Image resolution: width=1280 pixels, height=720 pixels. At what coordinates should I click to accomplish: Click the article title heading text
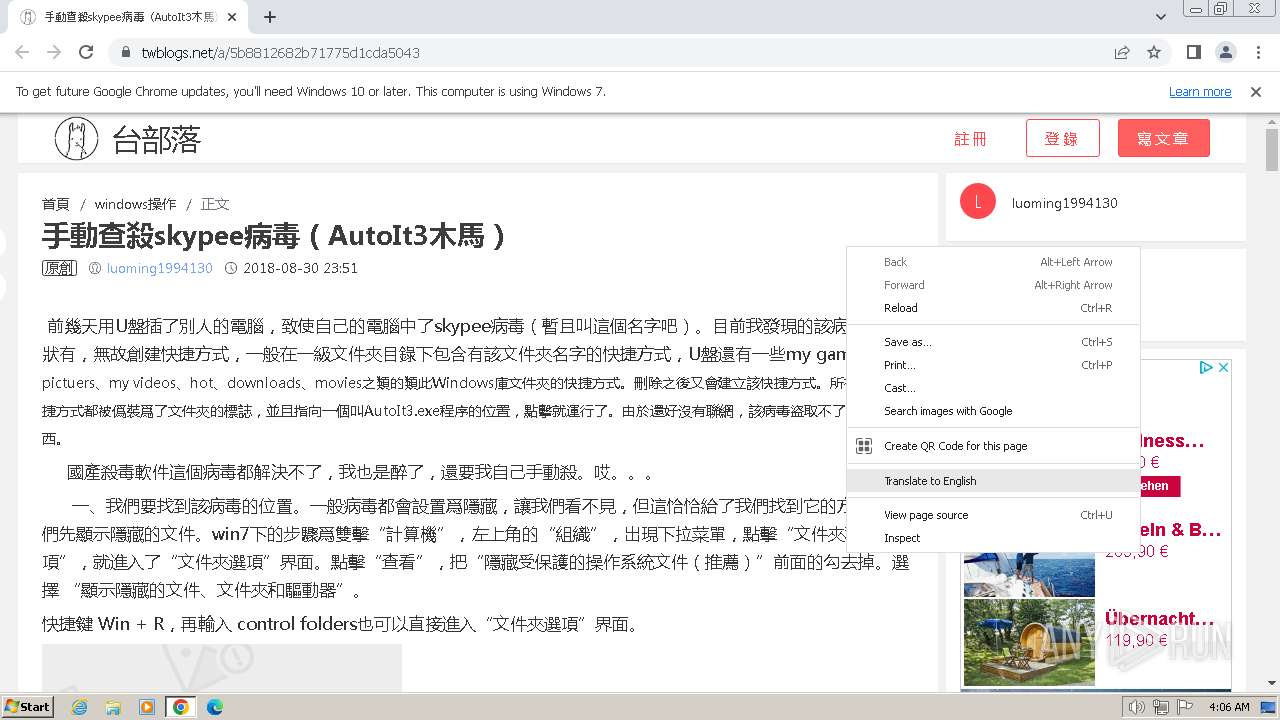point(275,235)
